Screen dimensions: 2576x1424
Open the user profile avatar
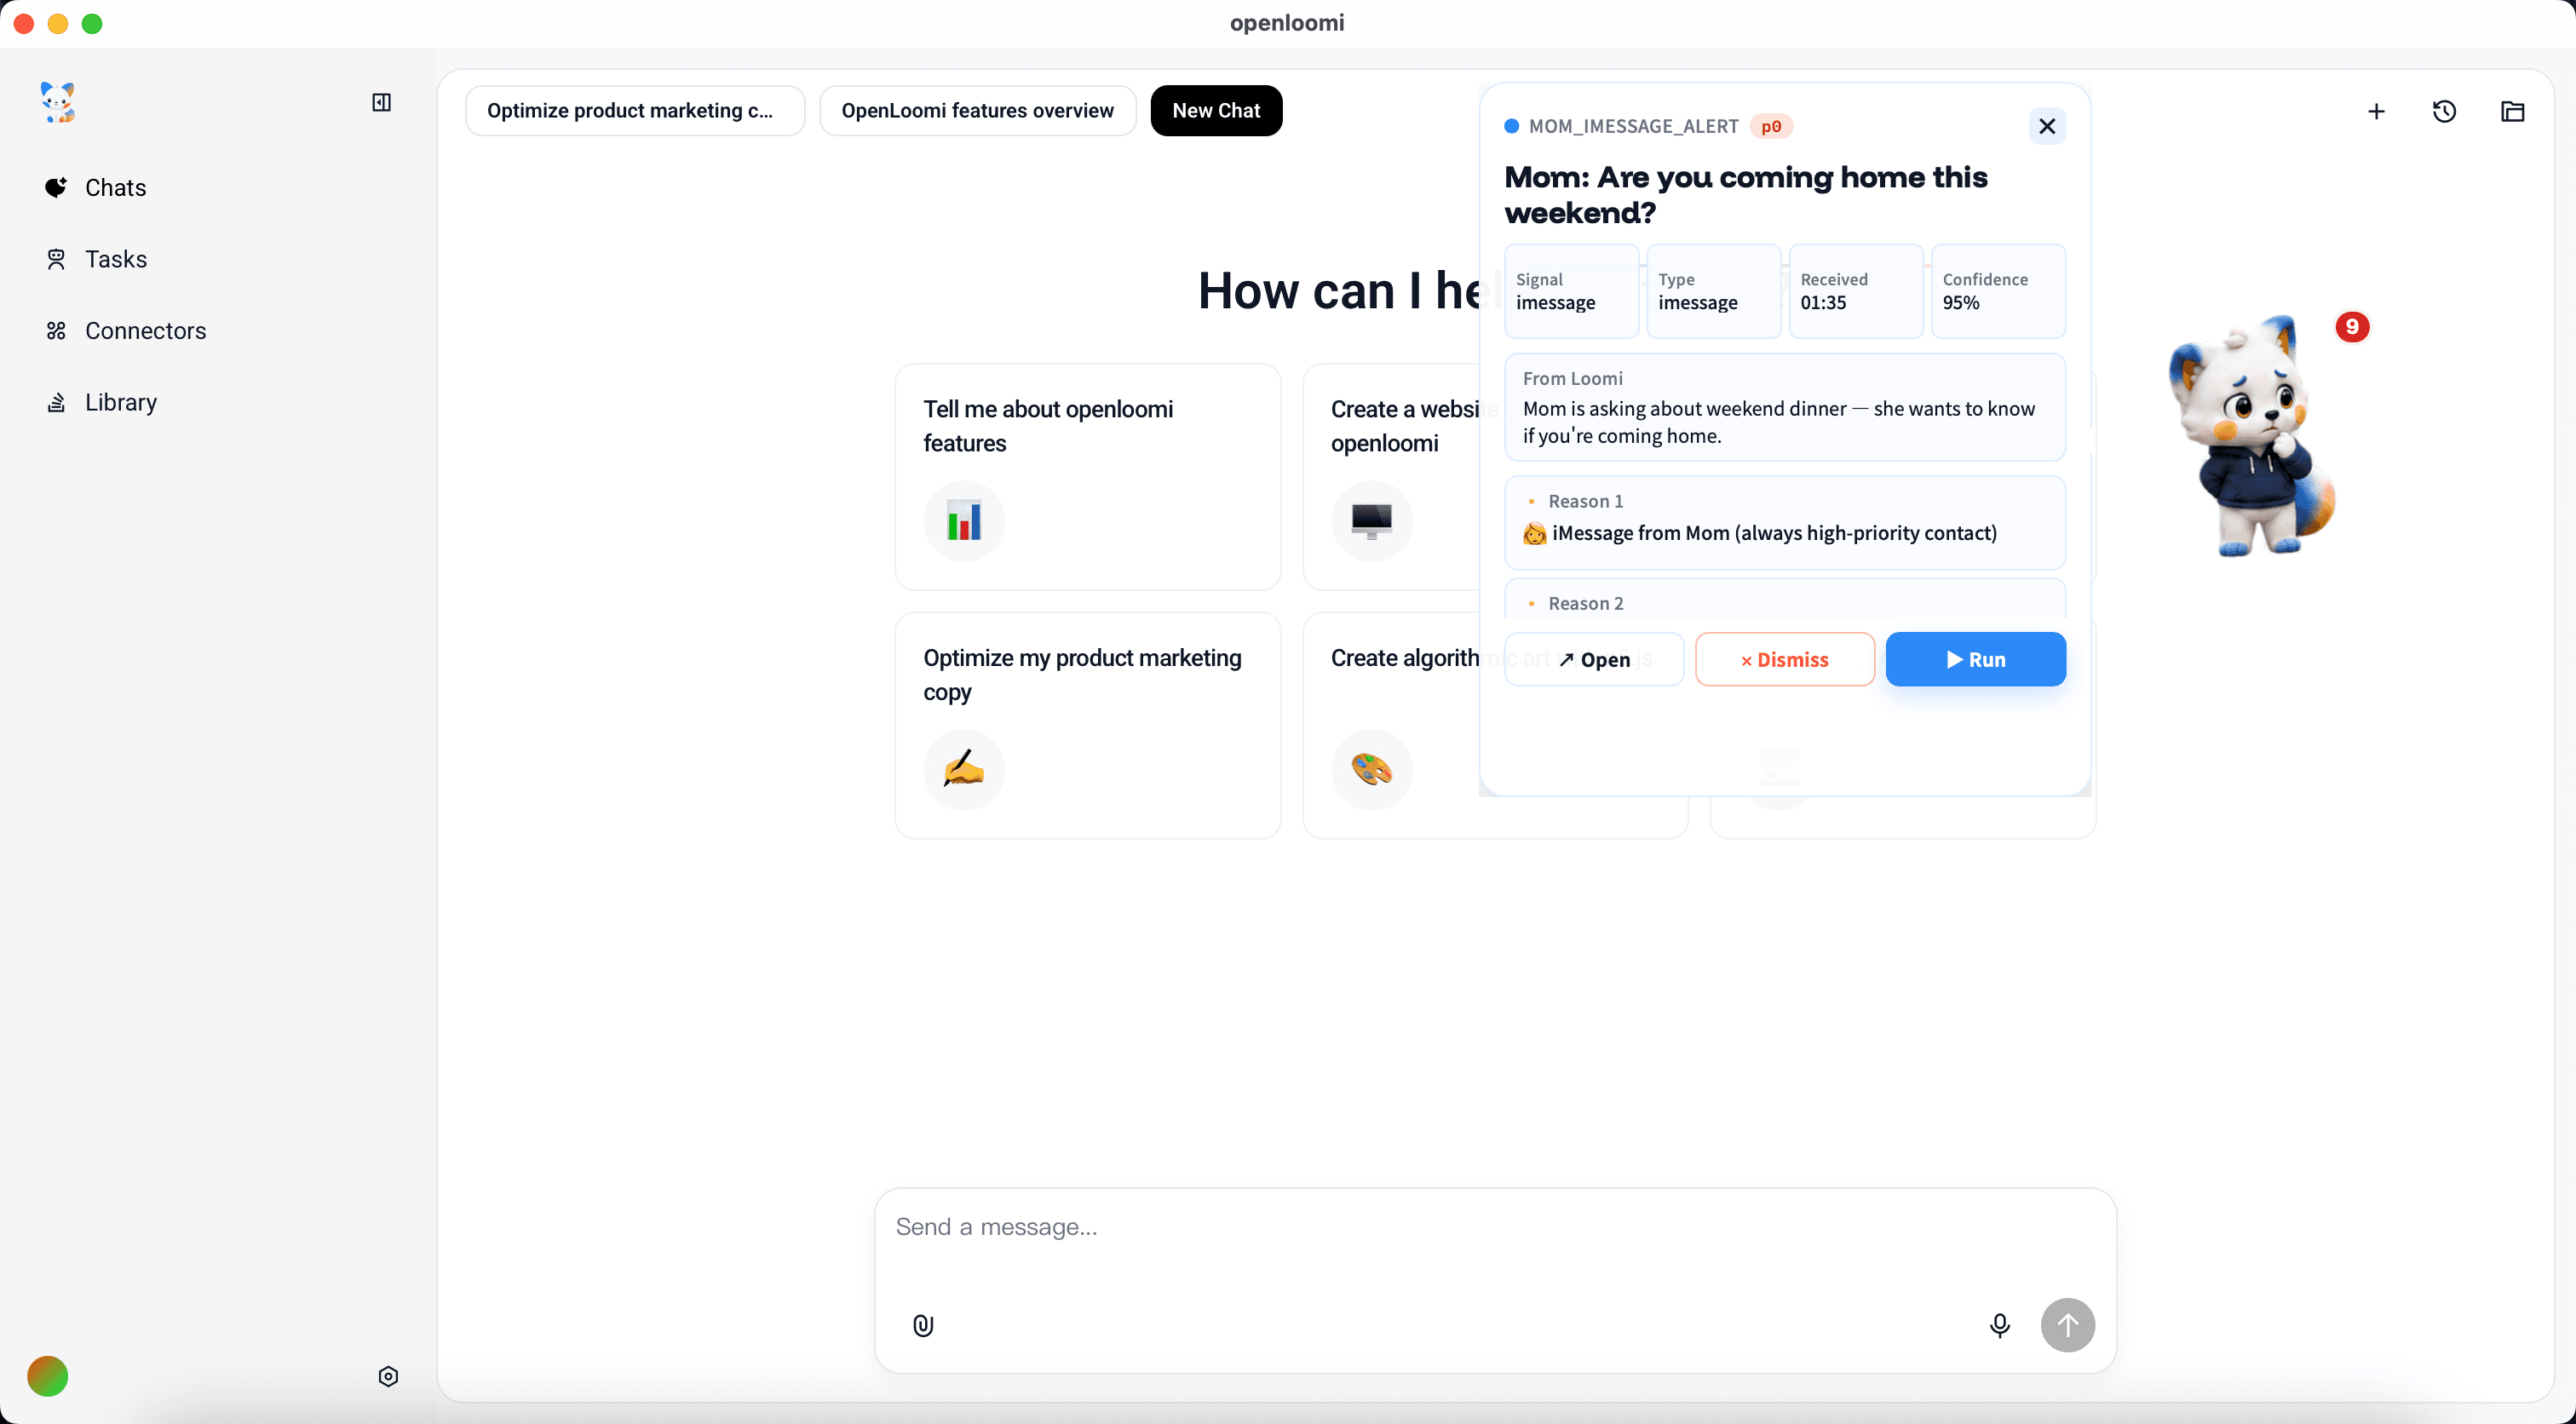point(47,1376)
